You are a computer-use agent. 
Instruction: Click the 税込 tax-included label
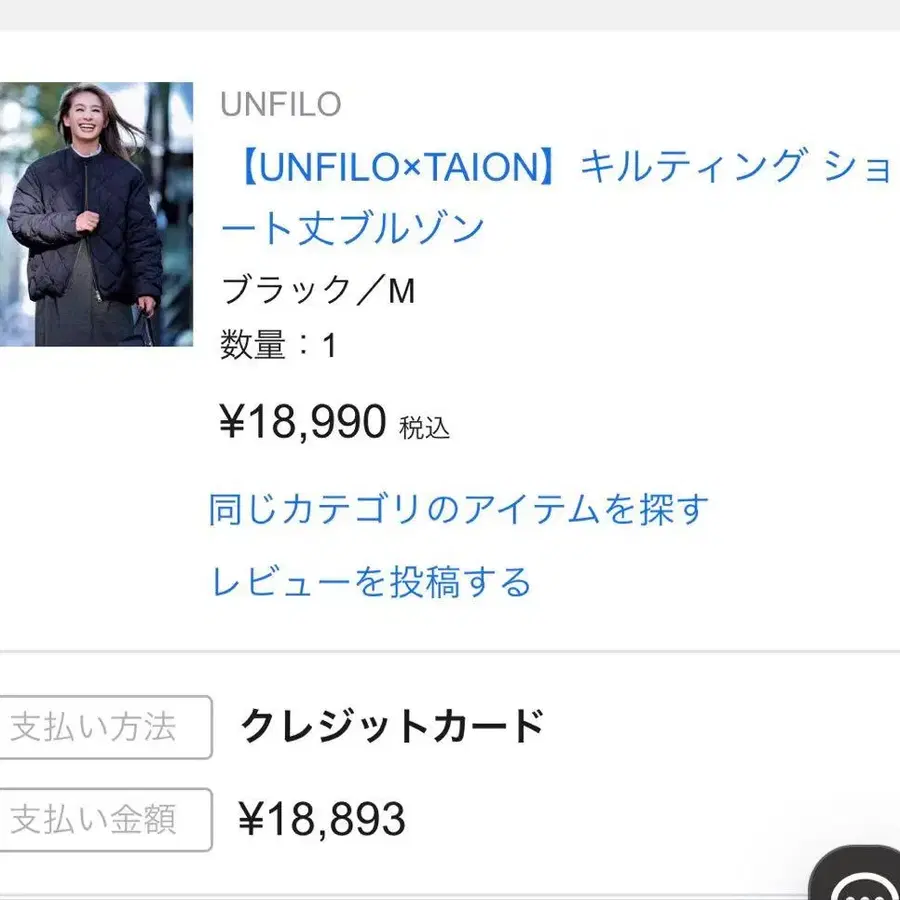point(425,428)
